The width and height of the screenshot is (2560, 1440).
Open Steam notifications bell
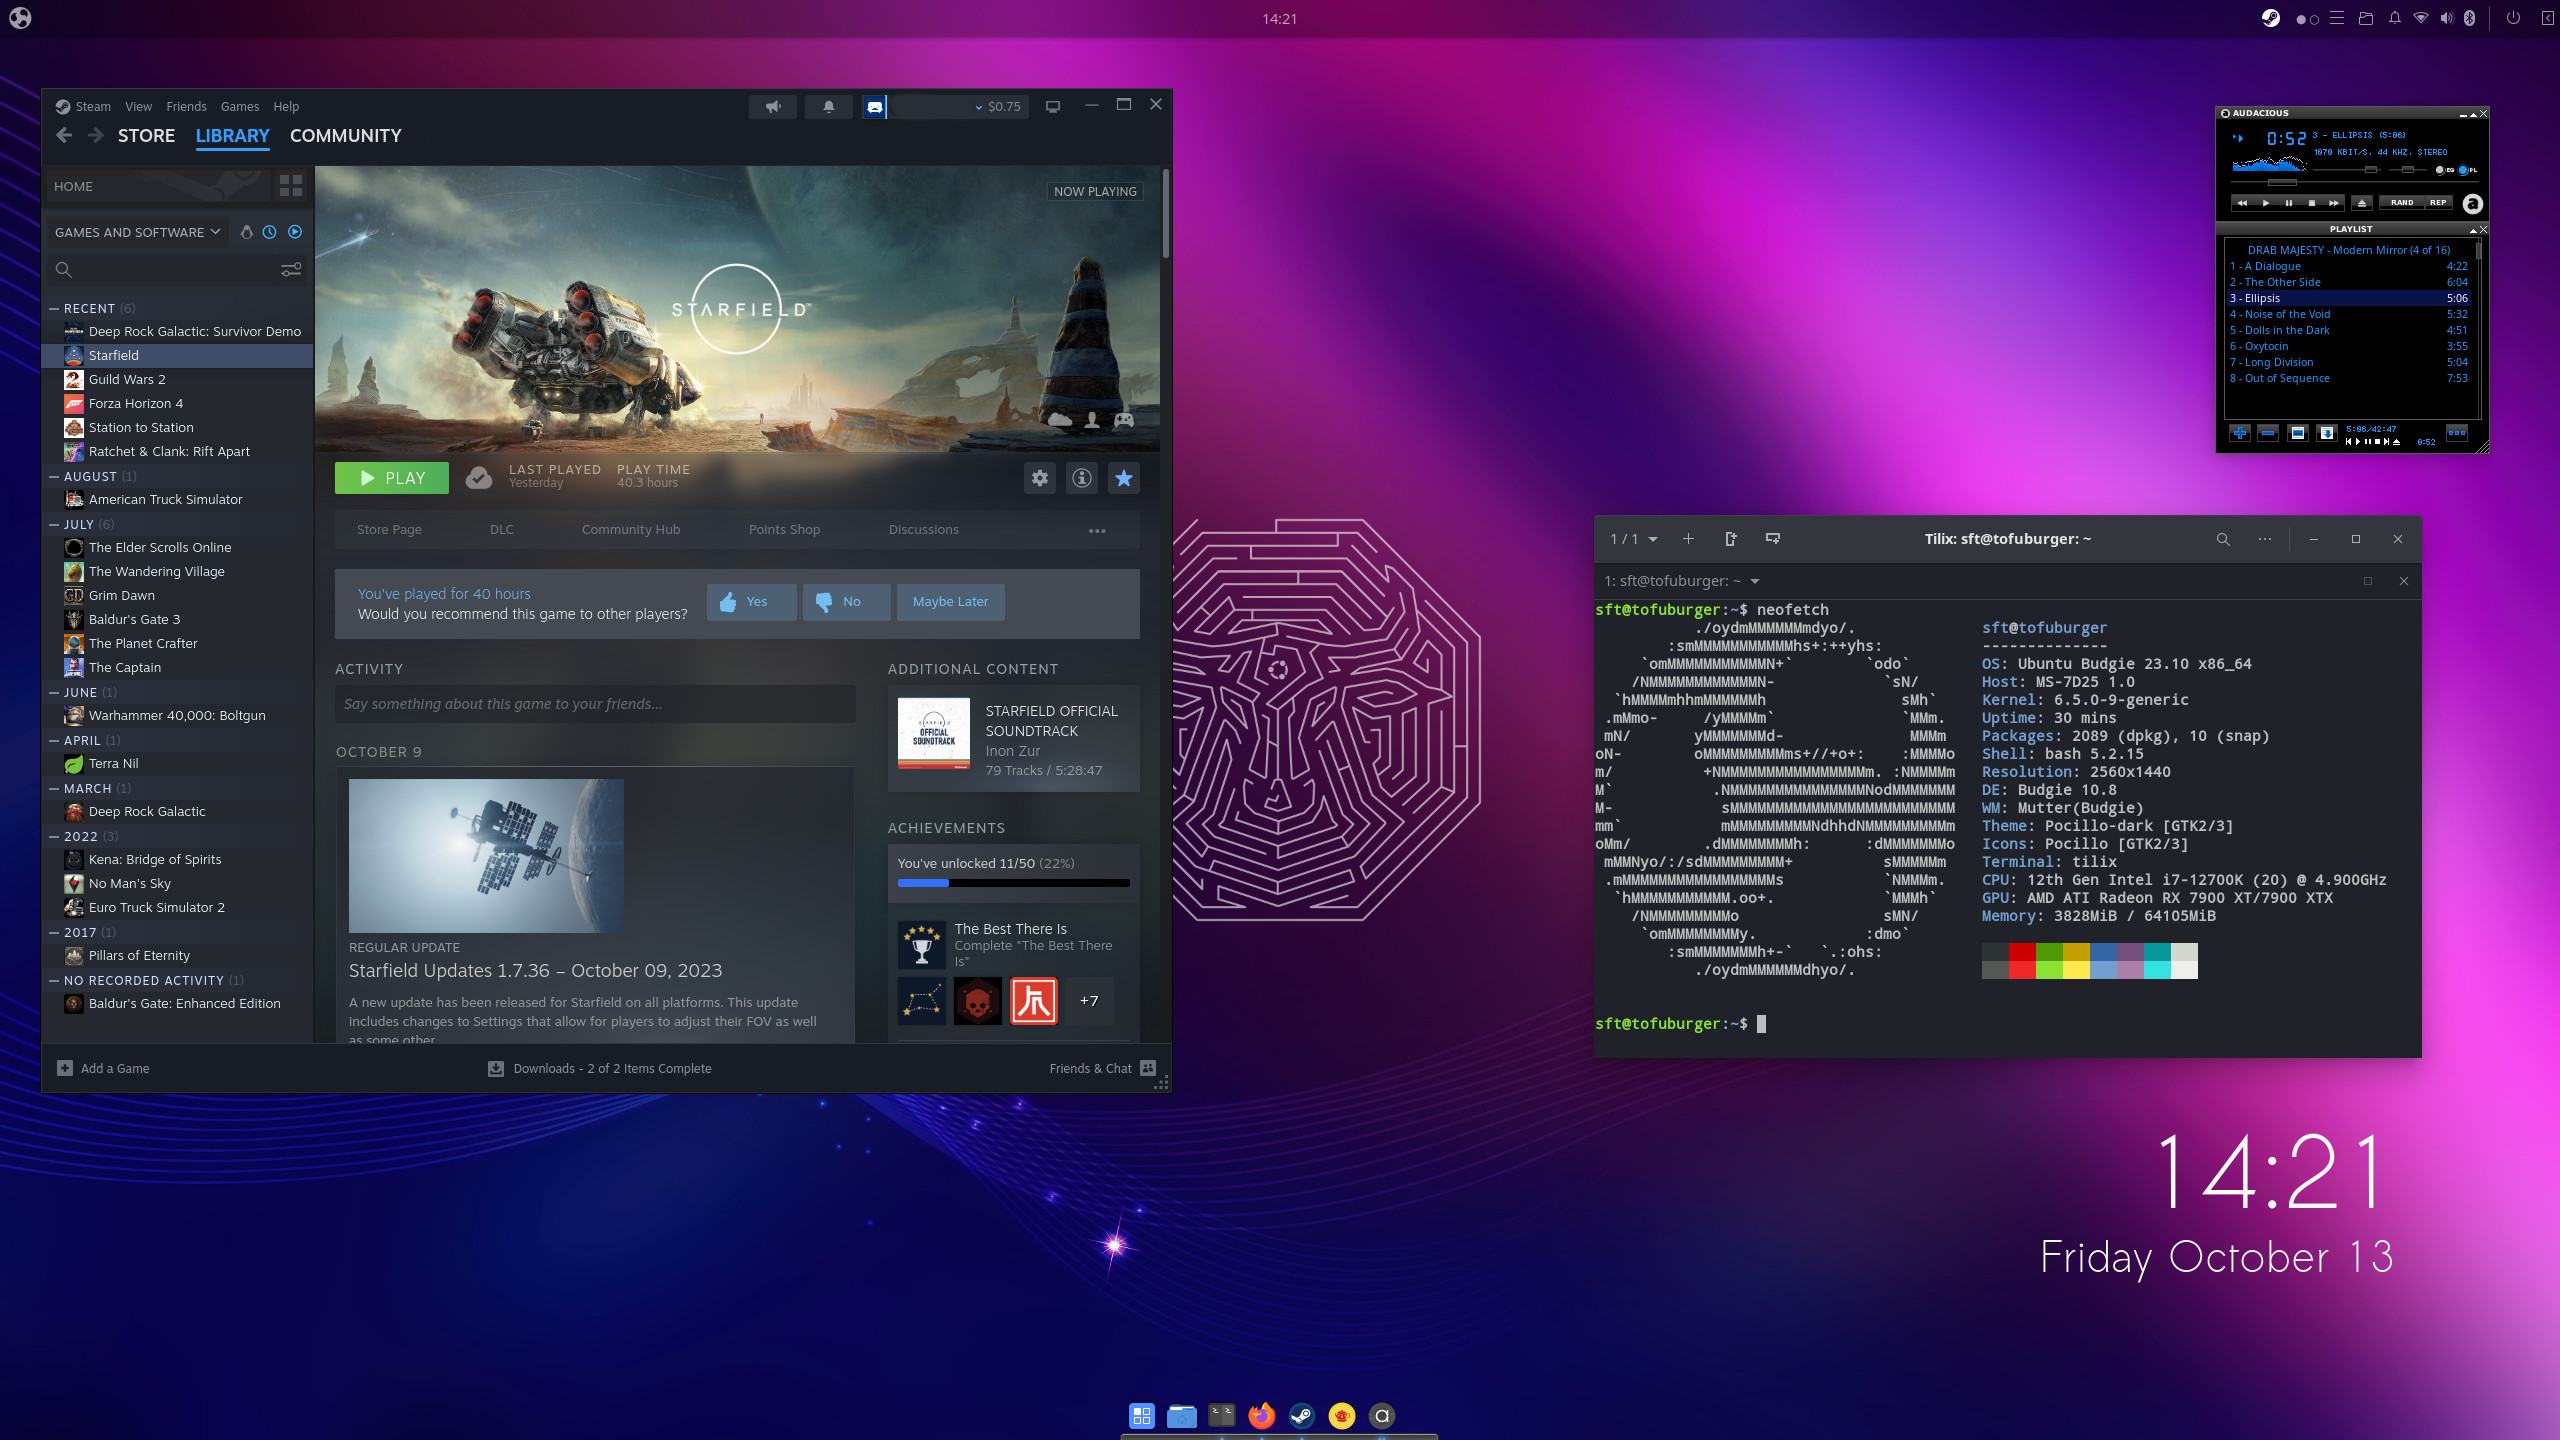pyautogui.click(x=829, y=107)
